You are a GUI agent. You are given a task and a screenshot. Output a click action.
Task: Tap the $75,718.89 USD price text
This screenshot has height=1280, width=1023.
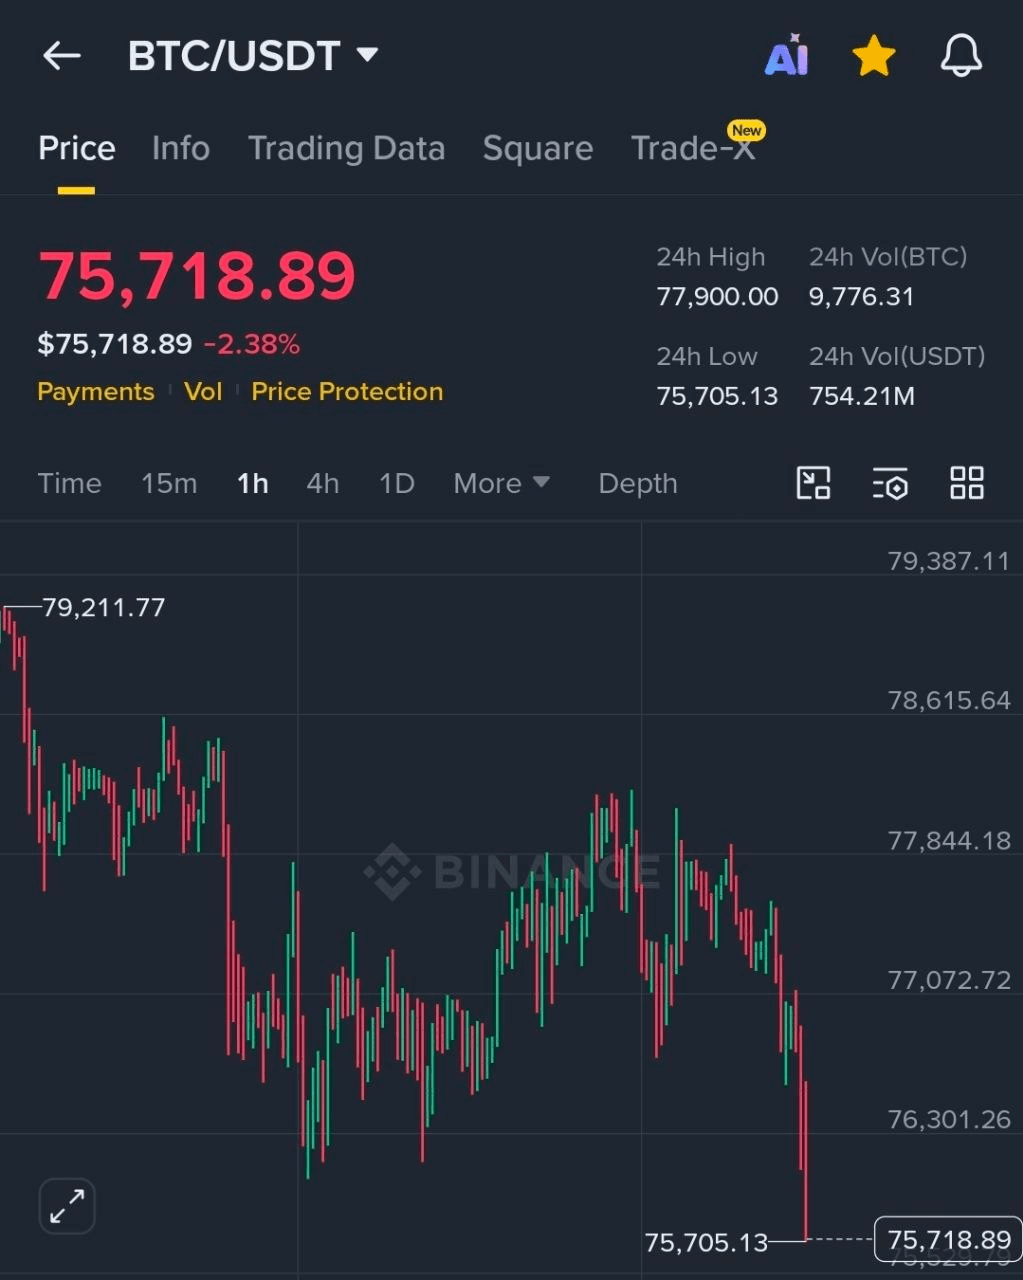(x=114, y=344)
